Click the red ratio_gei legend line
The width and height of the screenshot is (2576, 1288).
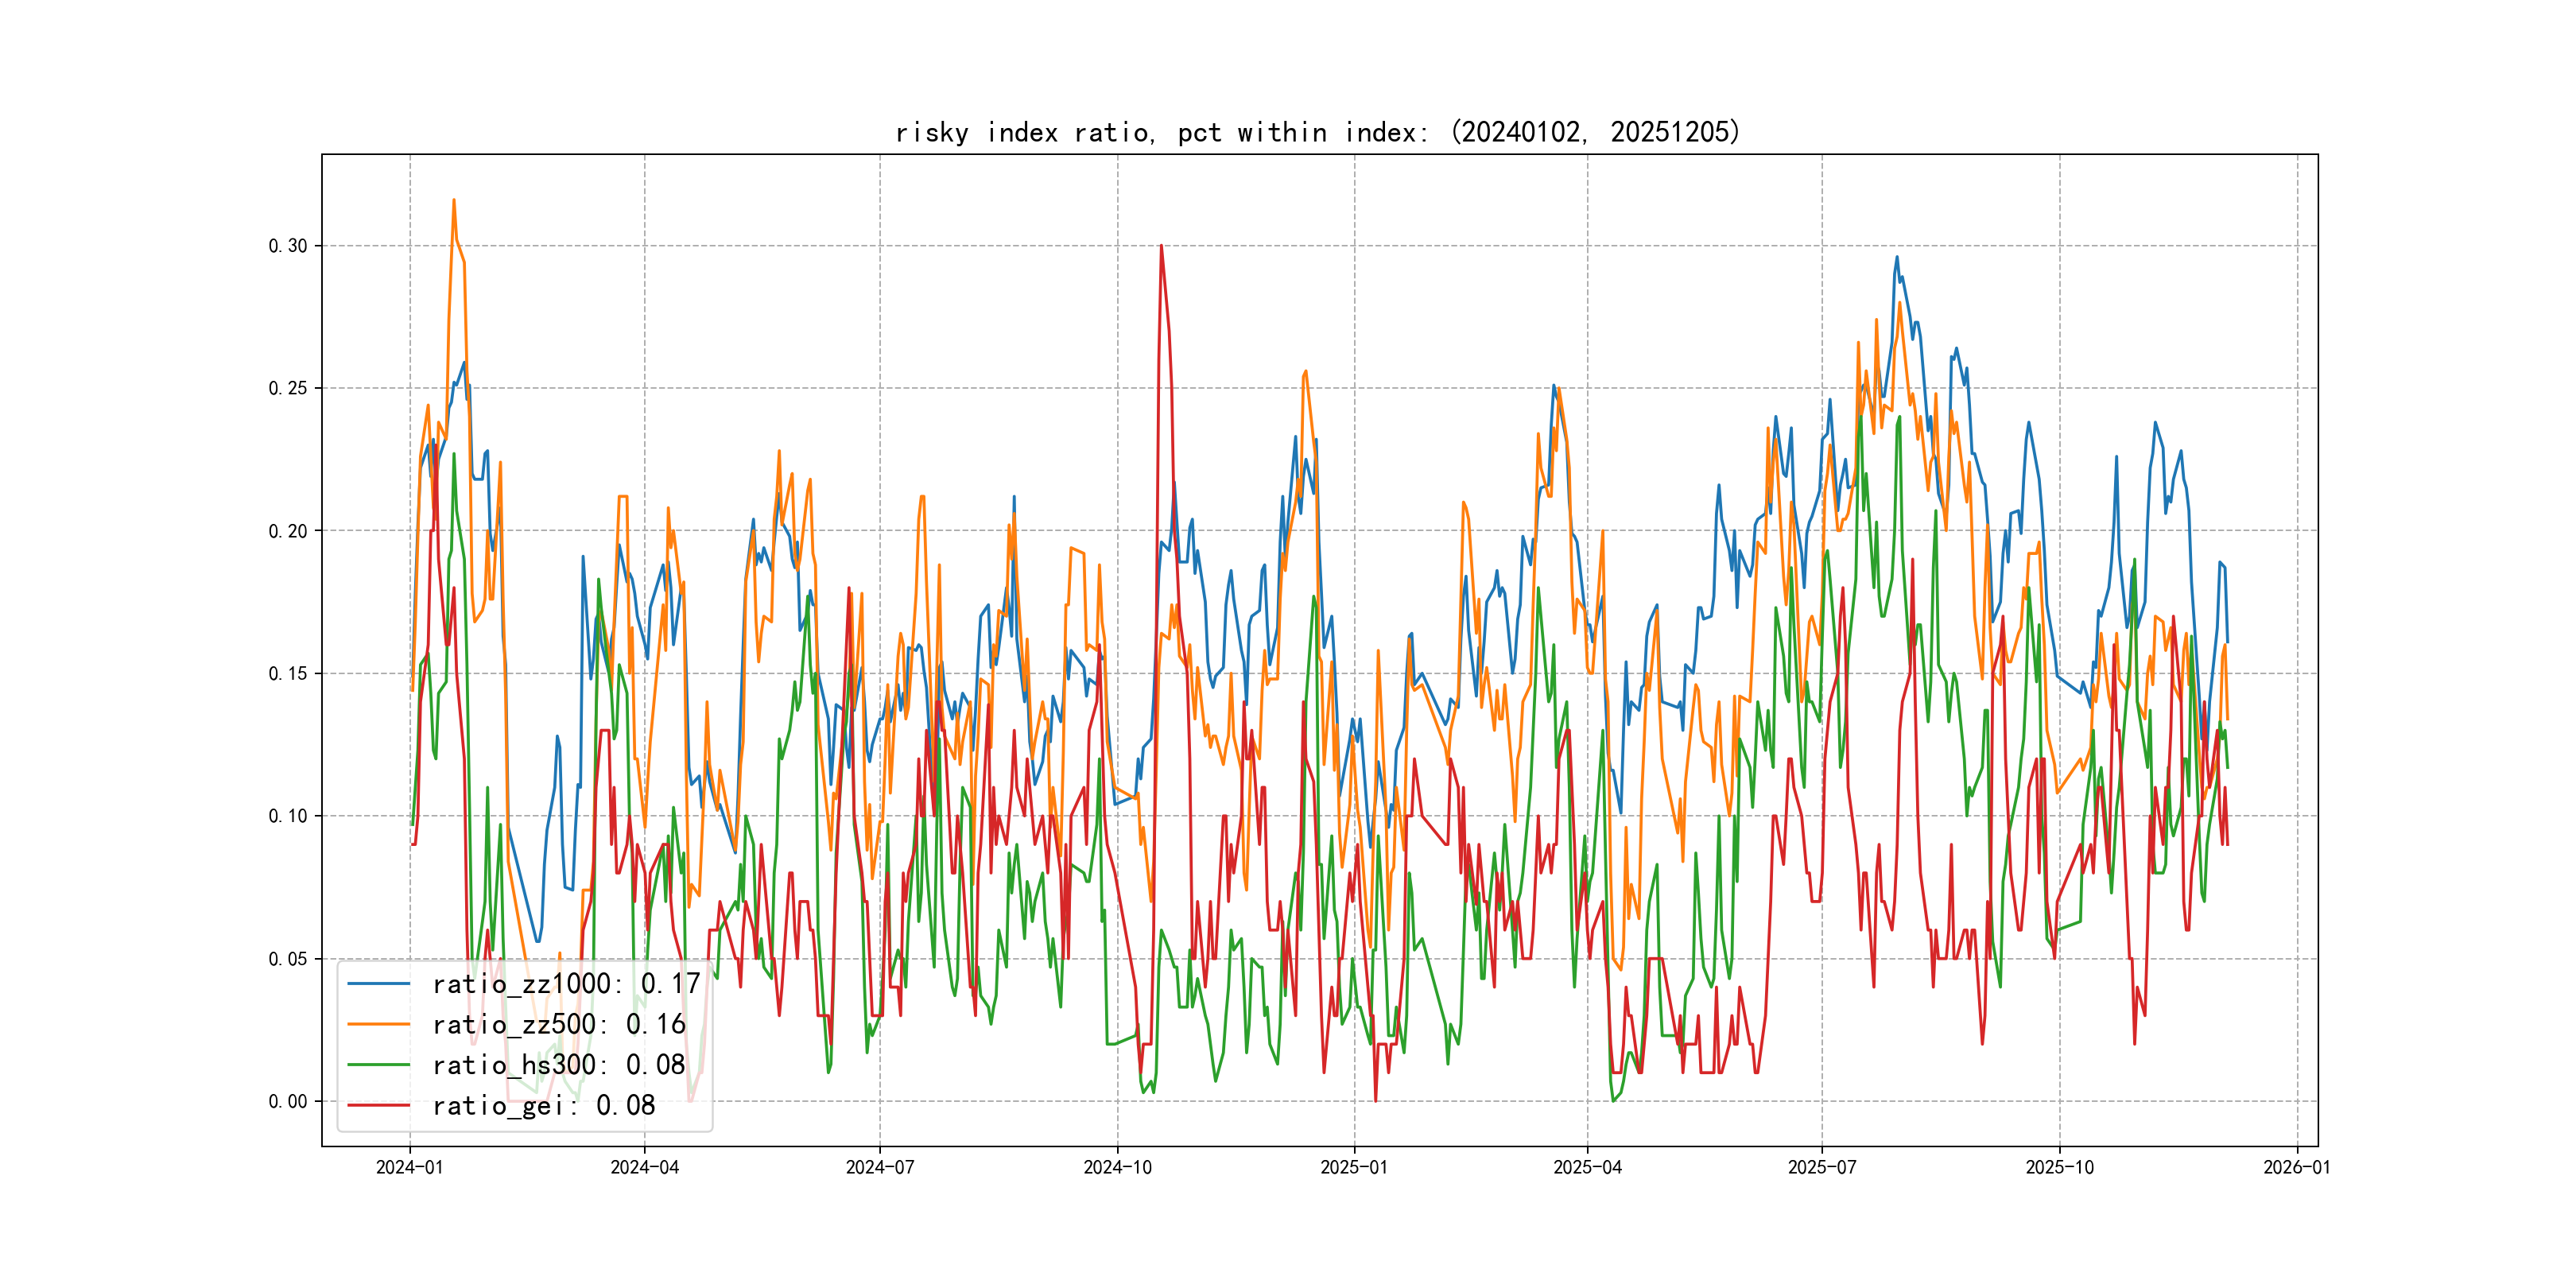tap(378, 1105)
